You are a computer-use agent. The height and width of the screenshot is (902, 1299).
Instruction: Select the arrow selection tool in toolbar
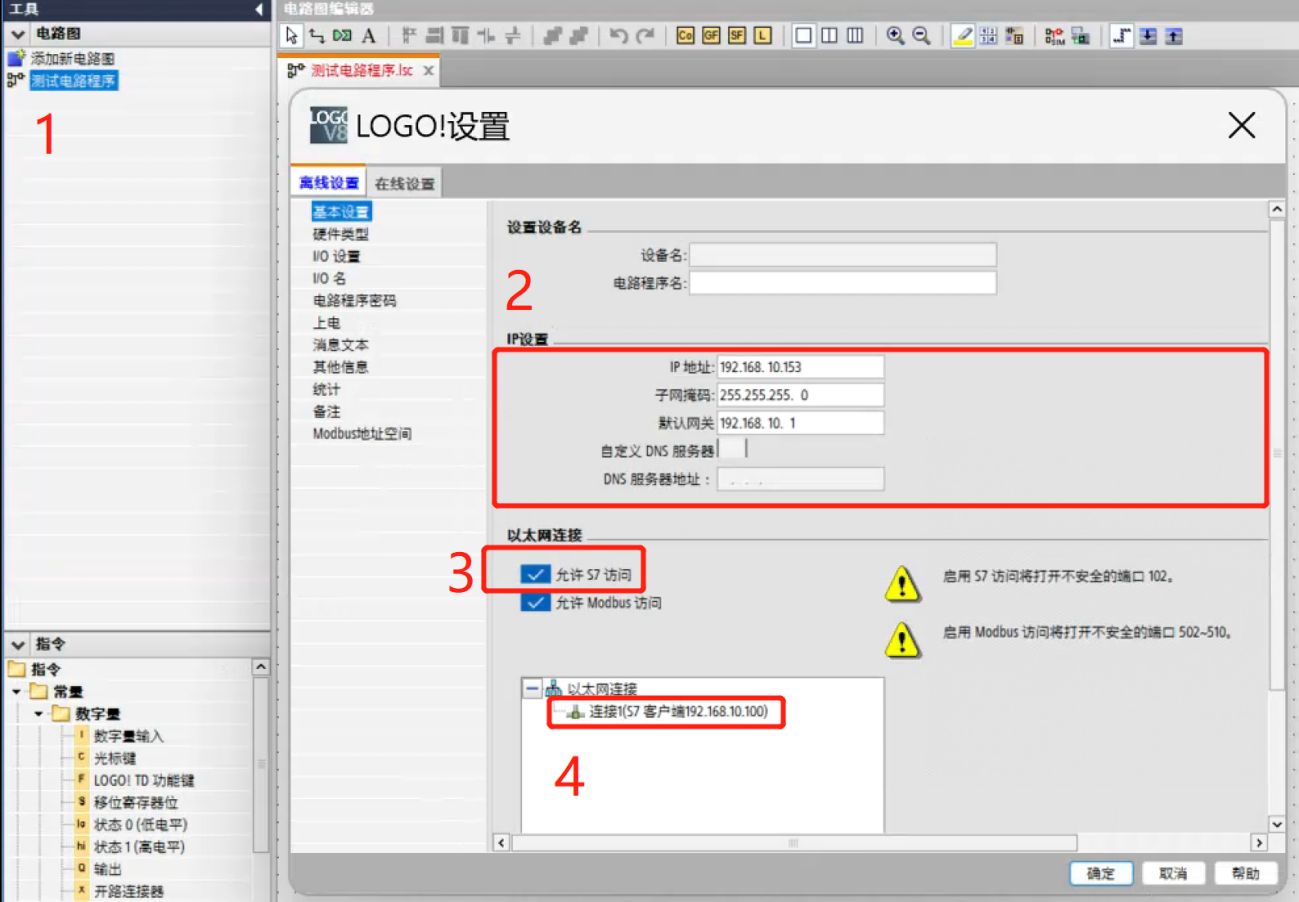(x=291, y=36)
